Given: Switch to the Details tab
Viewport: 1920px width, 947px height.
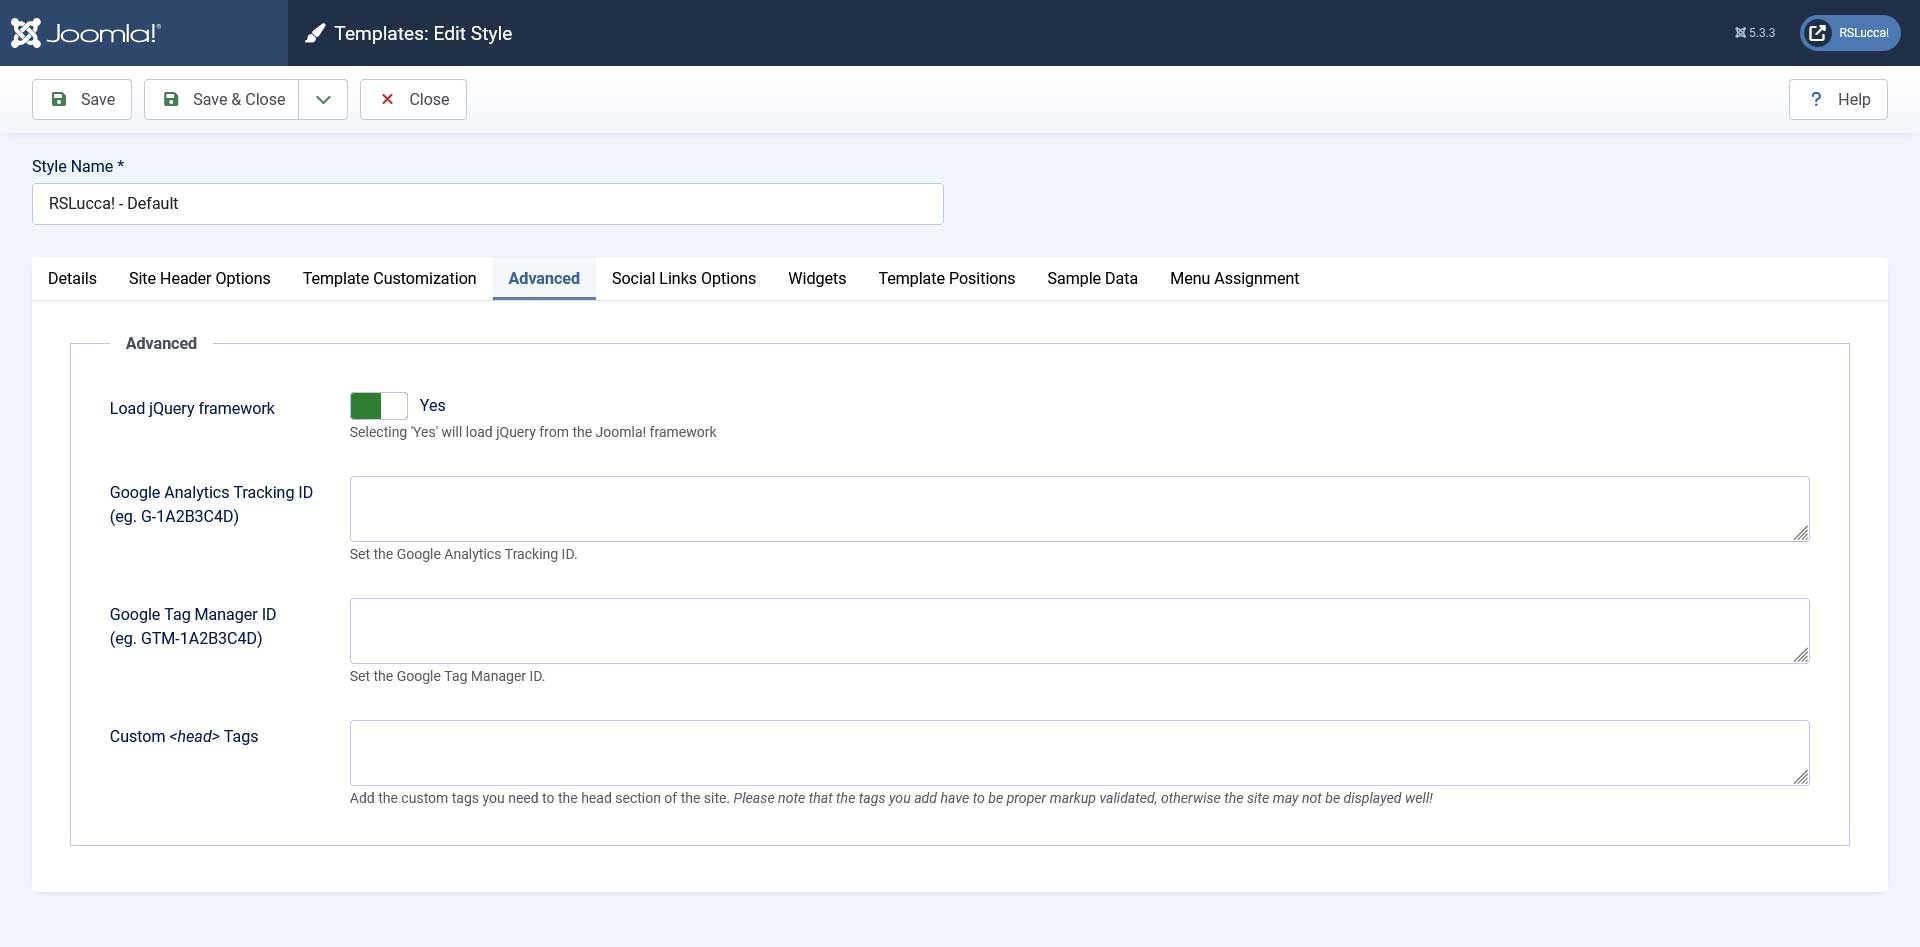Looking at the screenshot, I should pyautogui.click(x=72, y=279).
